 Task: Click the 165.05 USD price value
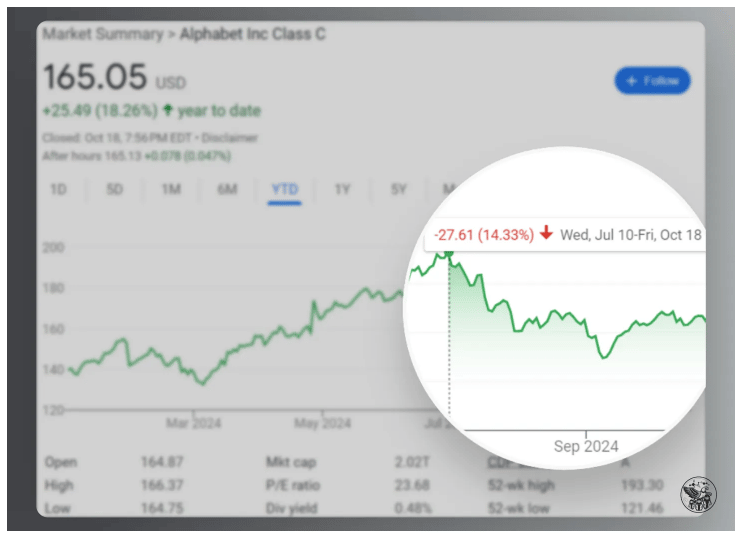point(95,77)
